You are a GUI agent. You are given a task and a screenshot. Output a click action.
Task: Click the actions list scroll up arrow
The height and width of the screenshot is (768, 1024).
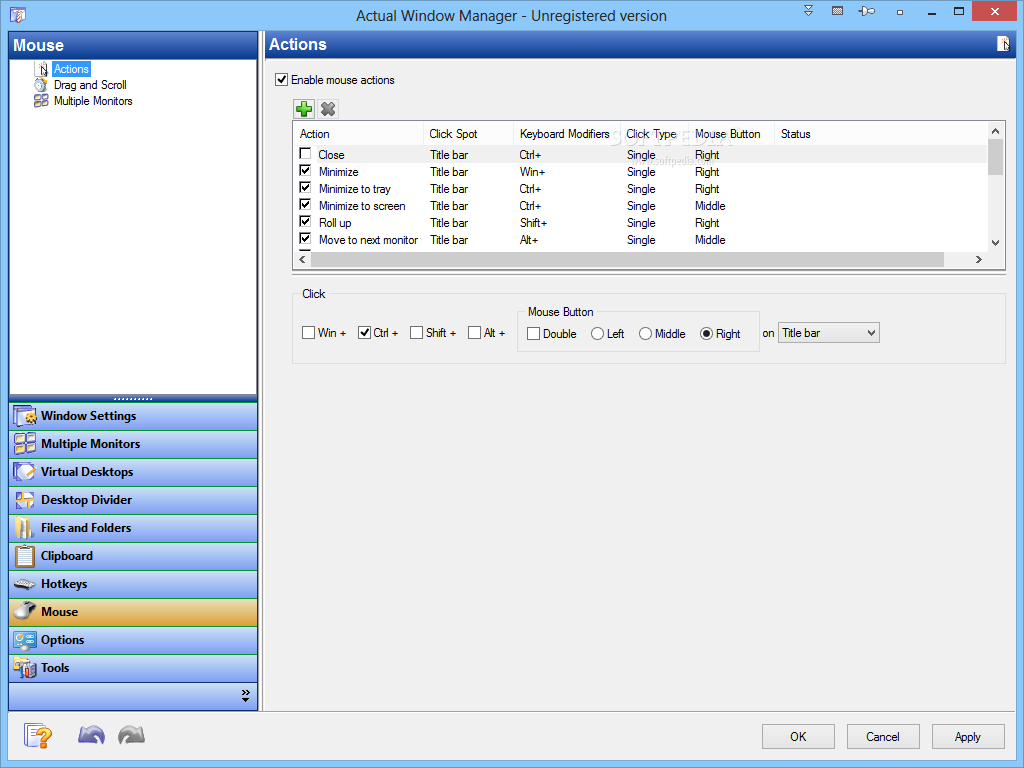click(995, 131)
